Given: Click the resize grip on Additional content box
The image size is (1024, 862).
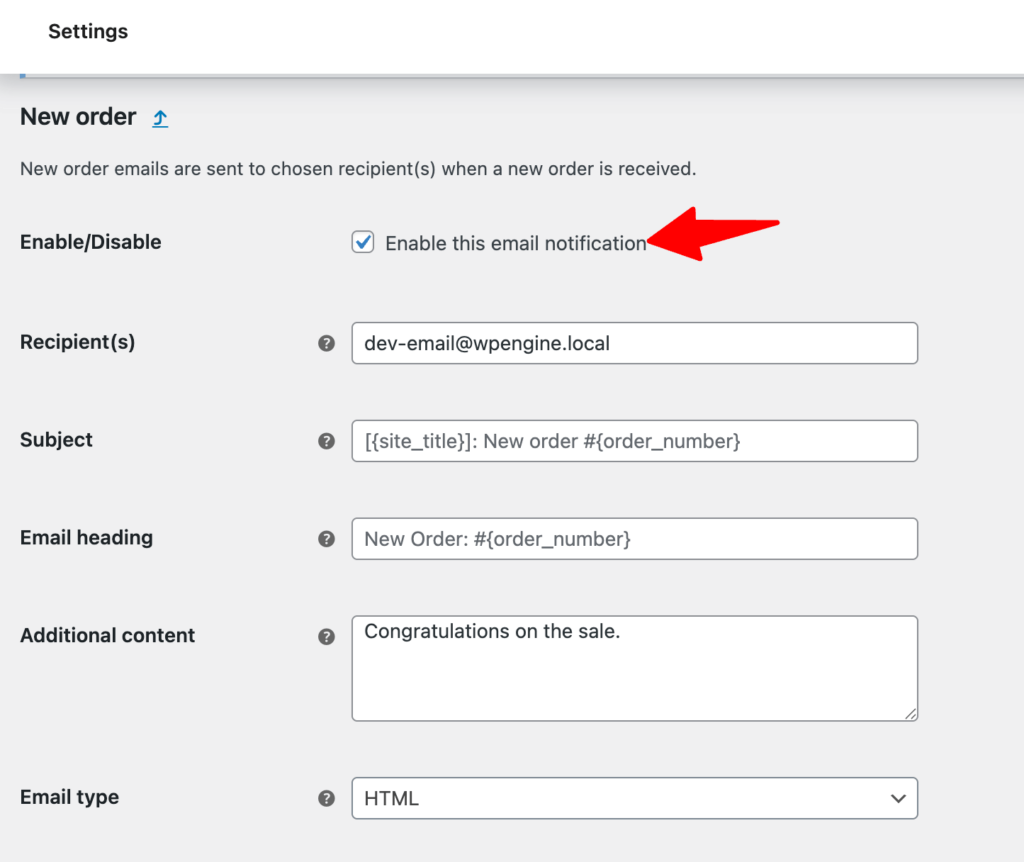Looking at the screenshot, I should pos(911,714).
